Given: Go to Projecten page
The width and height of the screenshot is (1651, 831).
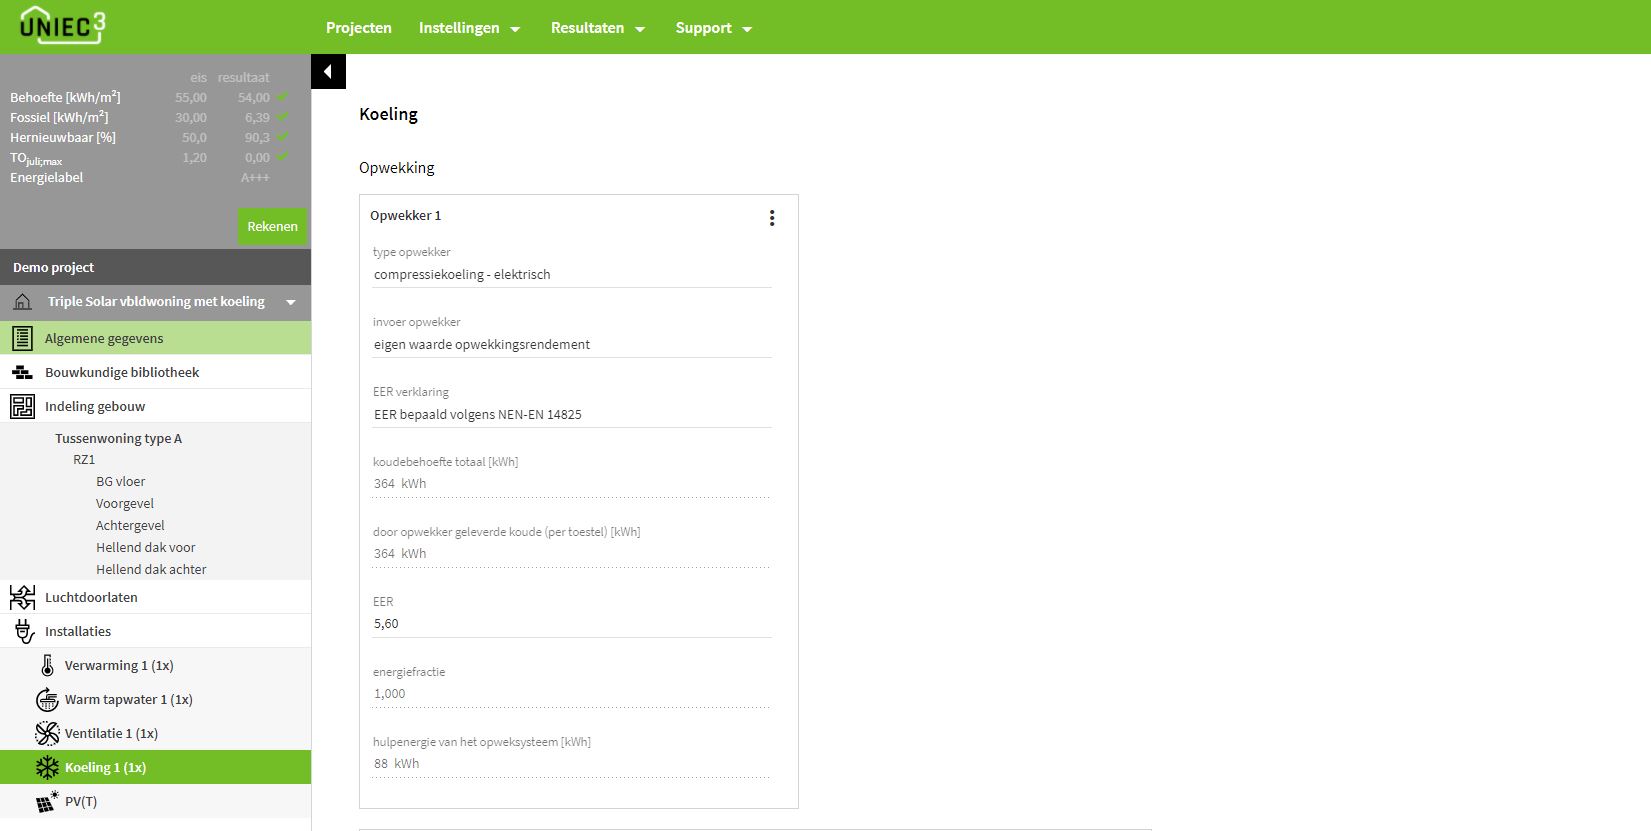Looking at the screenshot, I should (358, 28).
